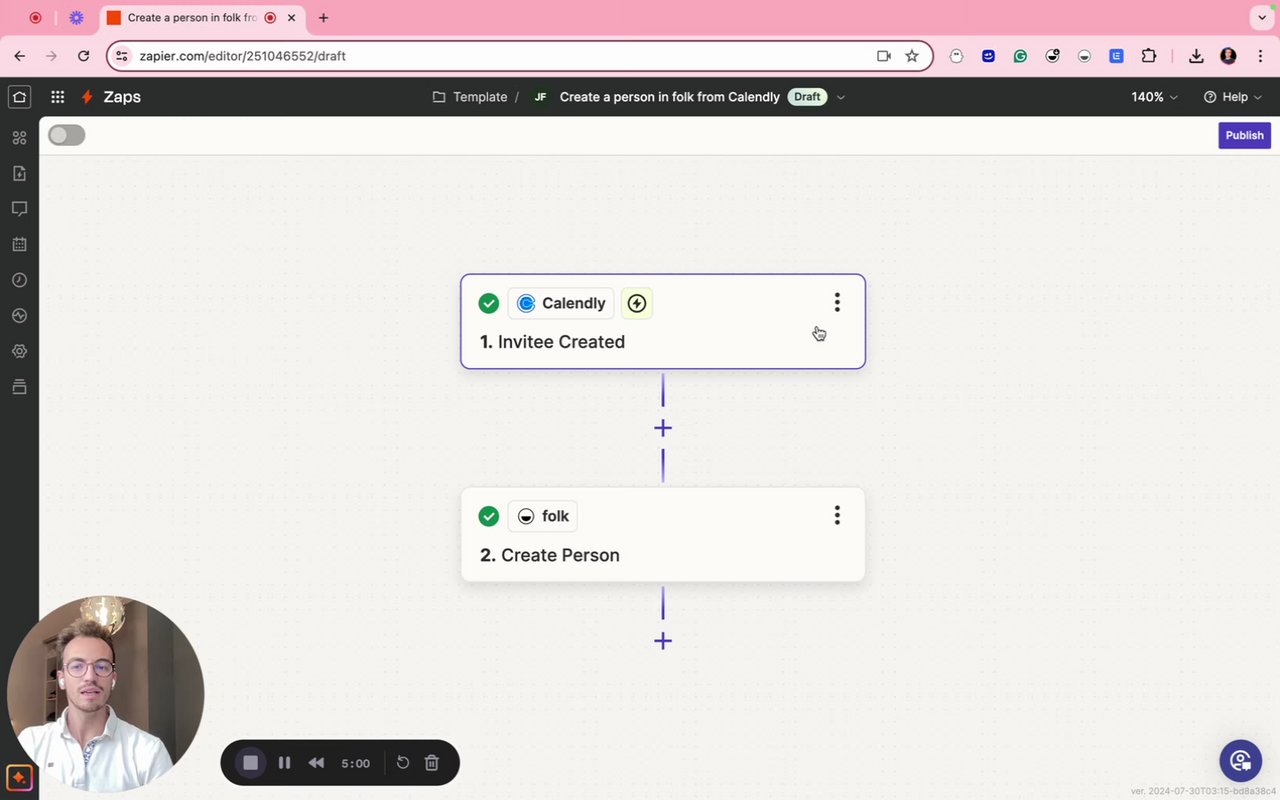The width and height of the screenshot is (1280, 800).
Task: Open the Chrome profile avatar
Action: 1228,56
